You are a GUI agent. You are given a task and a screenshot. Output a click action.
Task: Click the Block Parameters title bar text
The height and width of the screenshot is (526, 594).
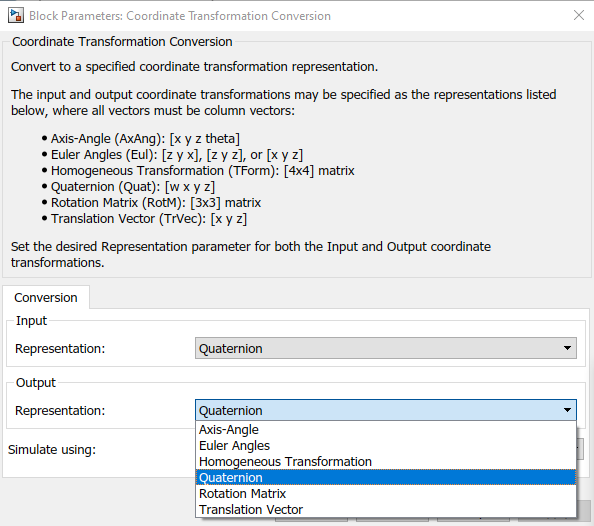(x=180, y=16)
